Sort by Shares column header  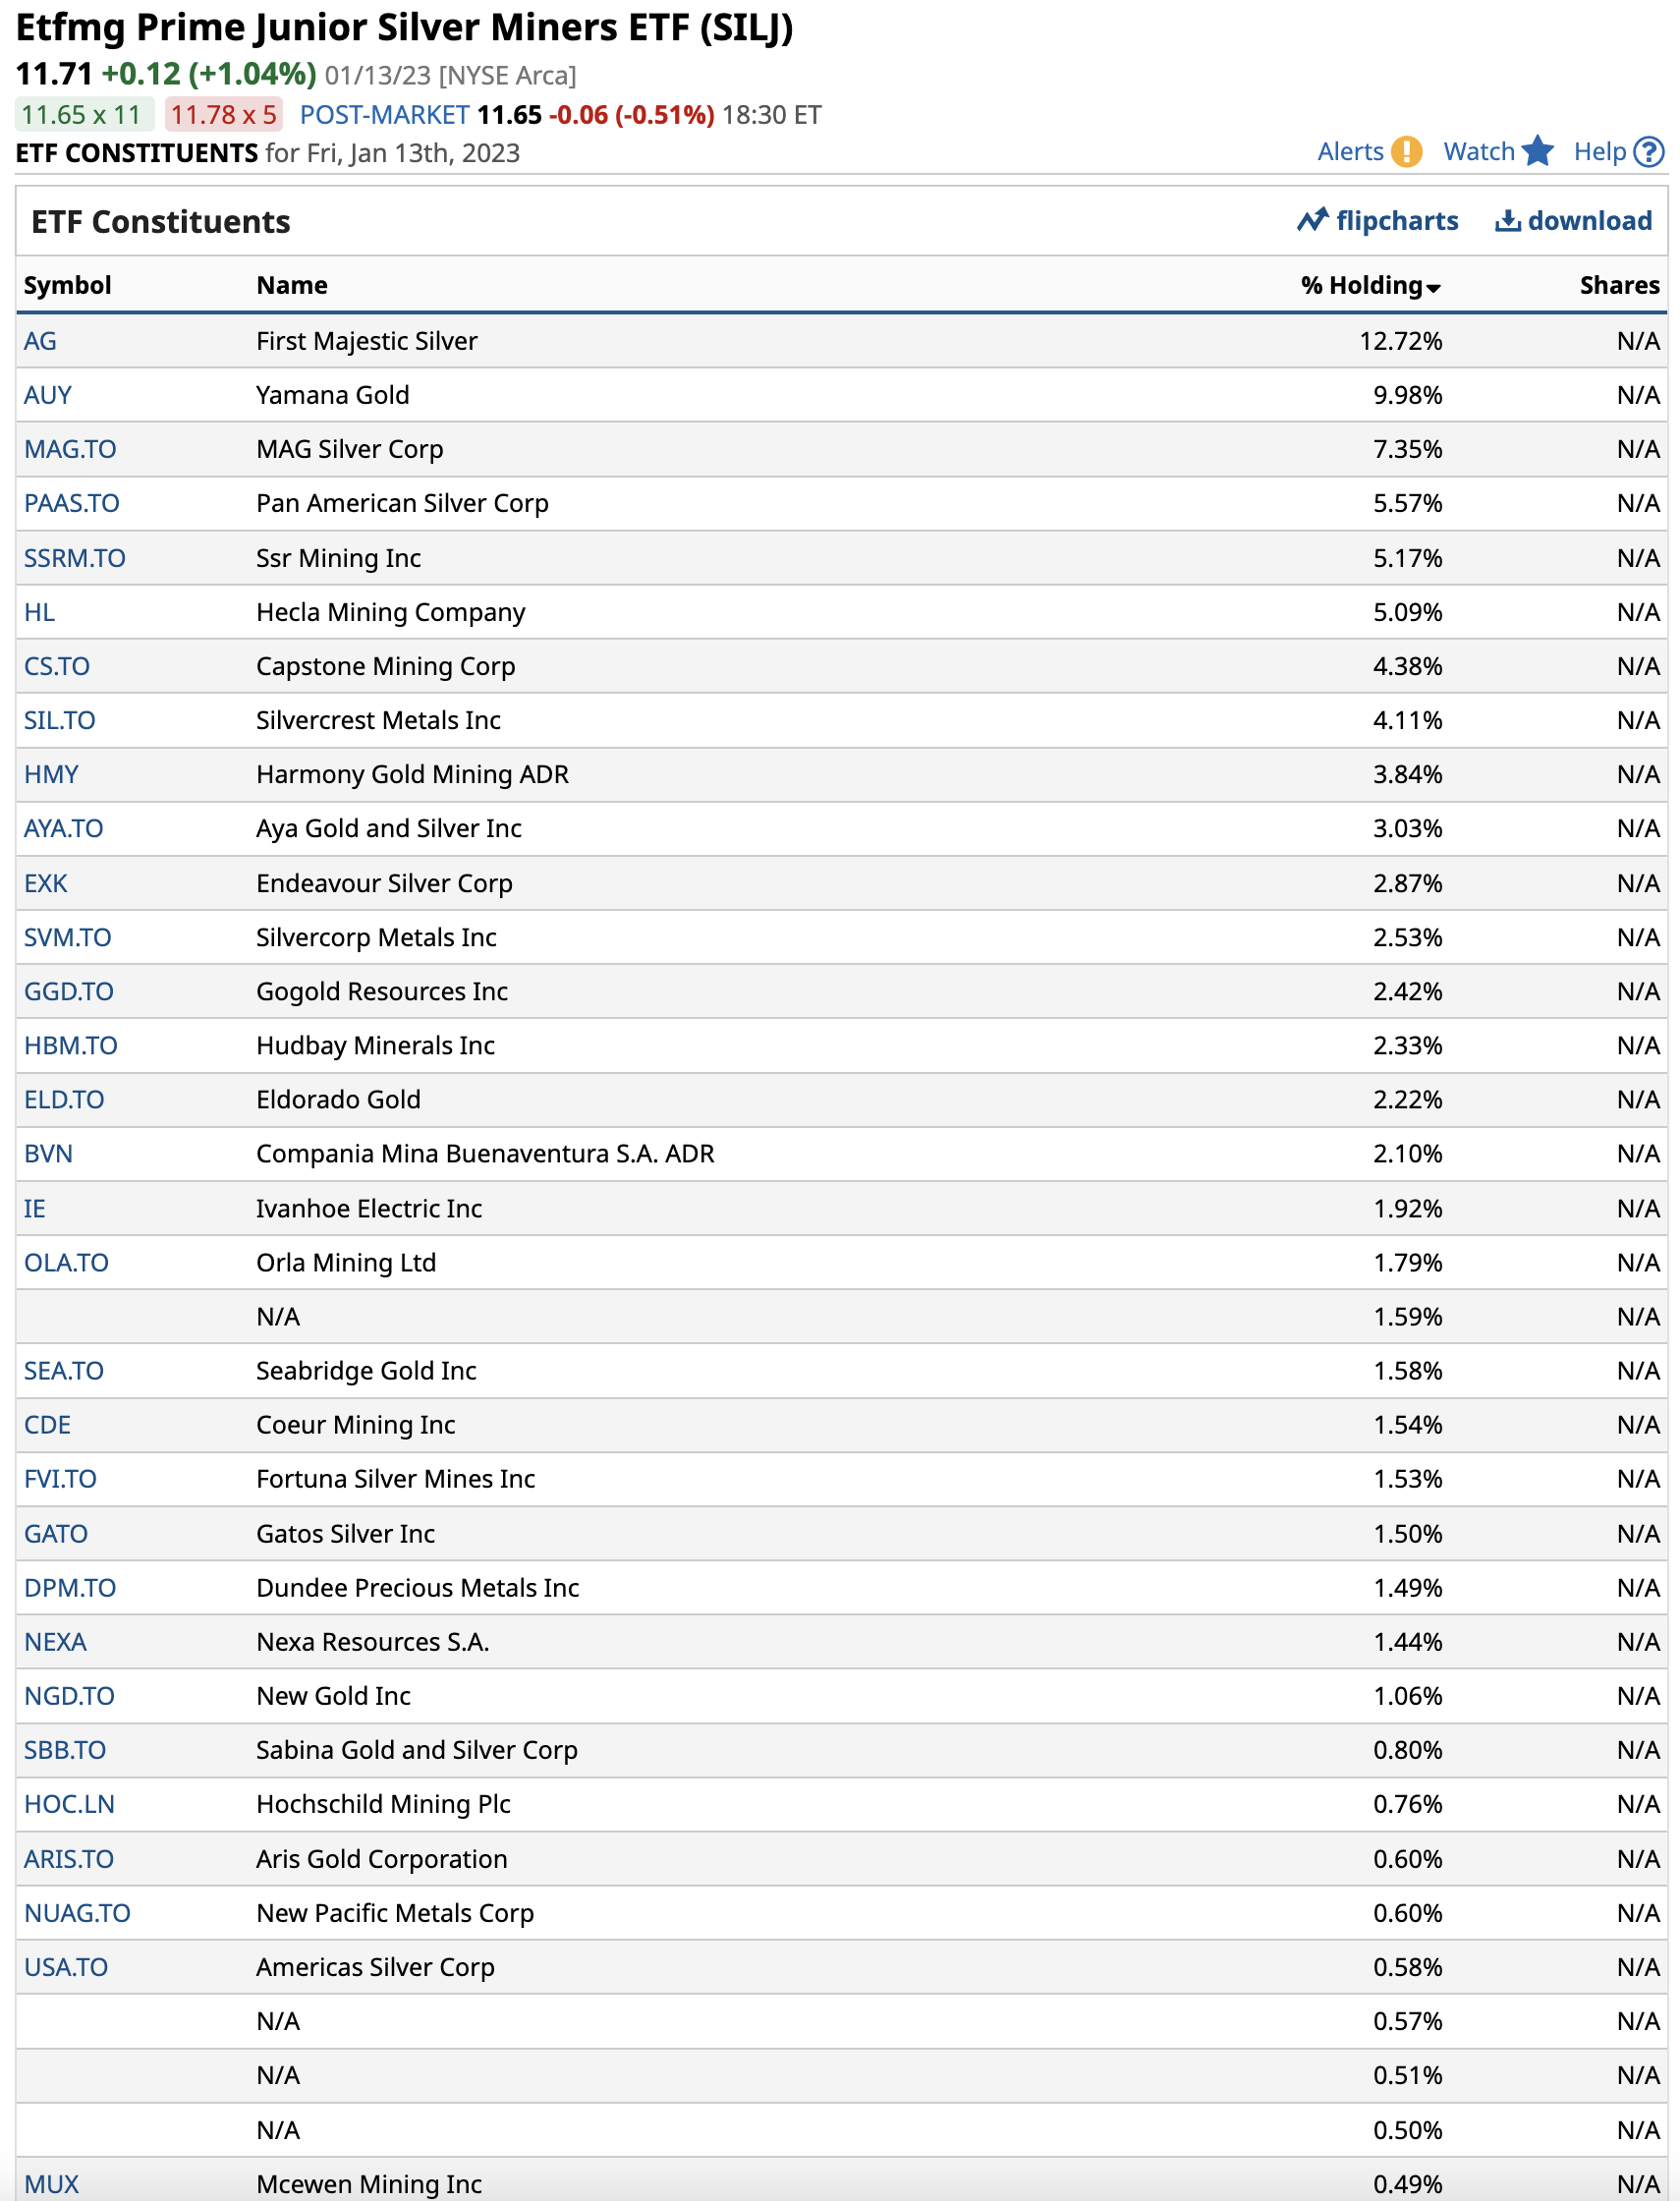tap(1619, 286)
